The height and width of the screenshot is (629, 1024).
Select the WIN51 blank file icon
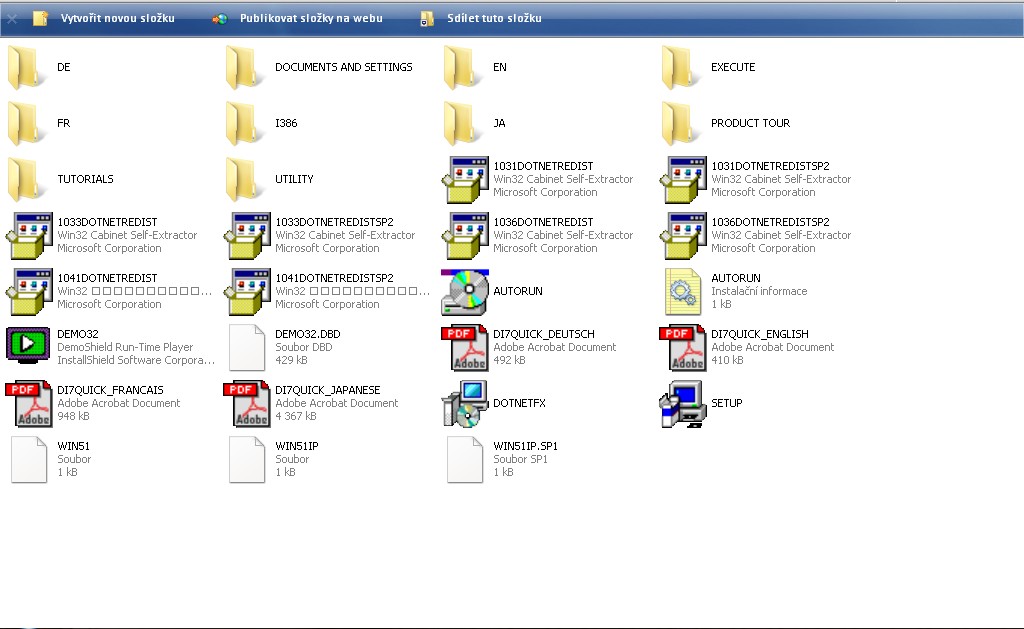pos(29,460)
